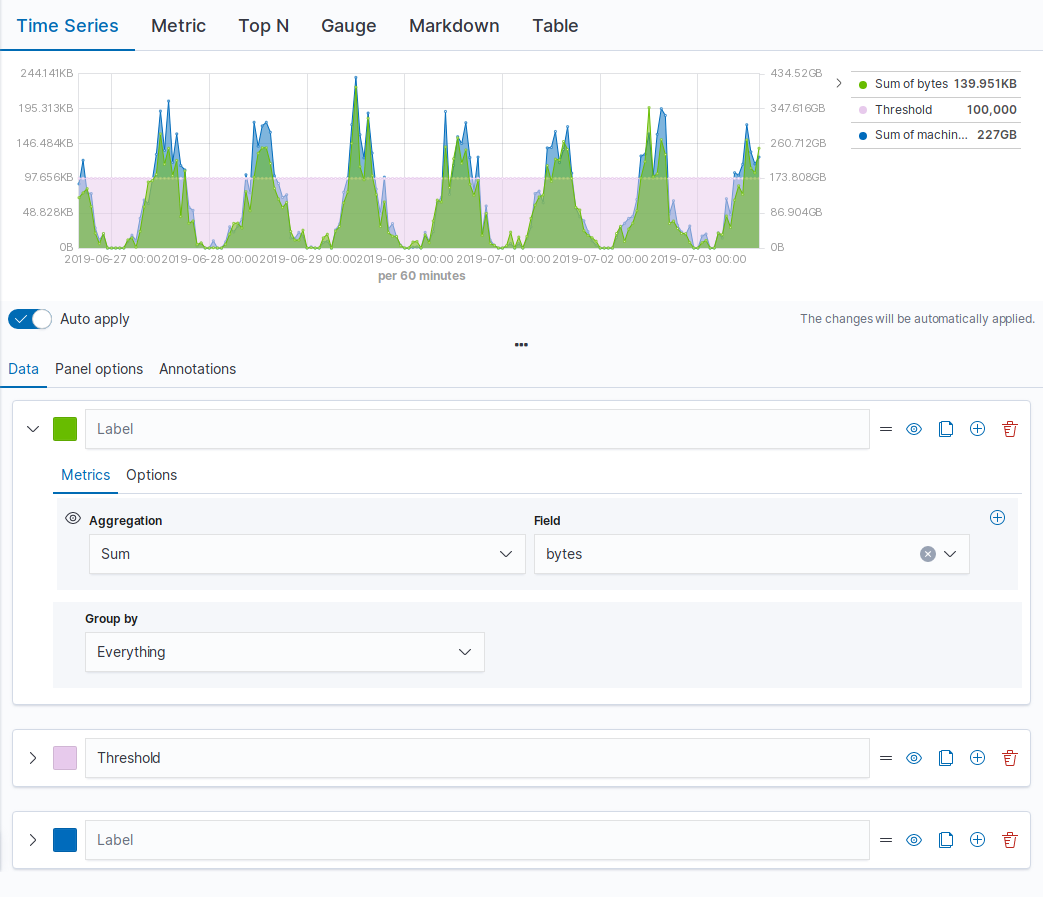The height and width of the screenshot is (897, 1043).
Task: Add a new series below the blue Label series
Action: [977, 840]
